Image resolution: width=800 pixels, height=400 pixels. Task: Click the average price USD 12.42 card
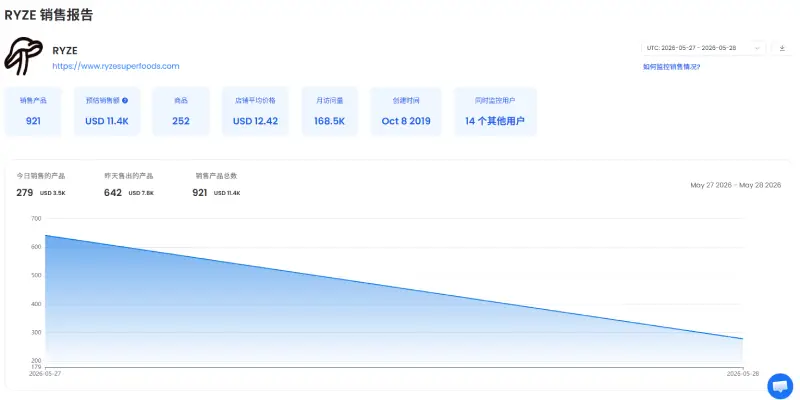click(x=255, y=112)
